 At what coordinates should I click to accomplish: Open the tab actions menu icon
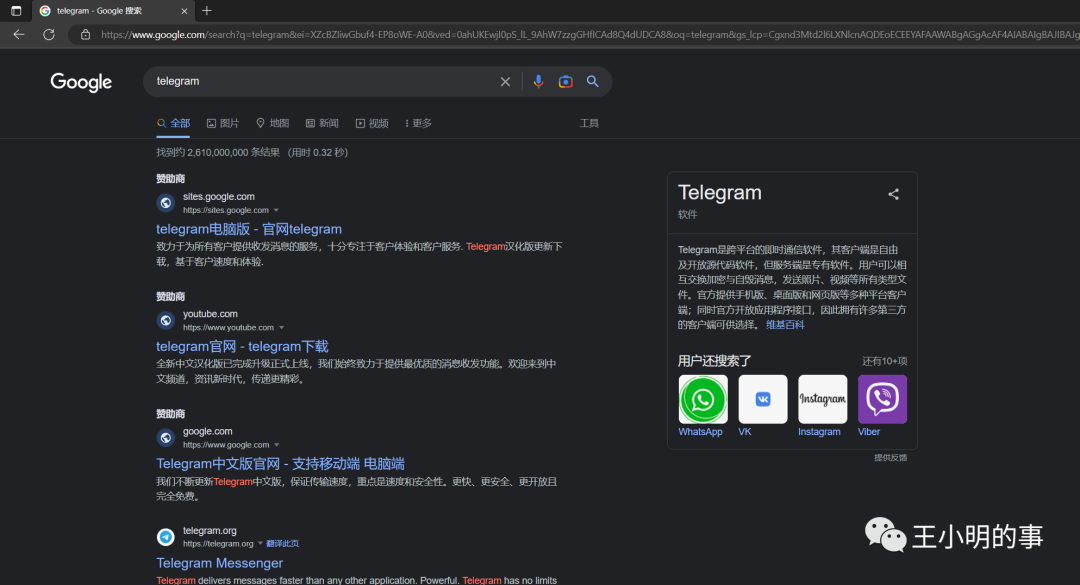[x=16, y=11]
